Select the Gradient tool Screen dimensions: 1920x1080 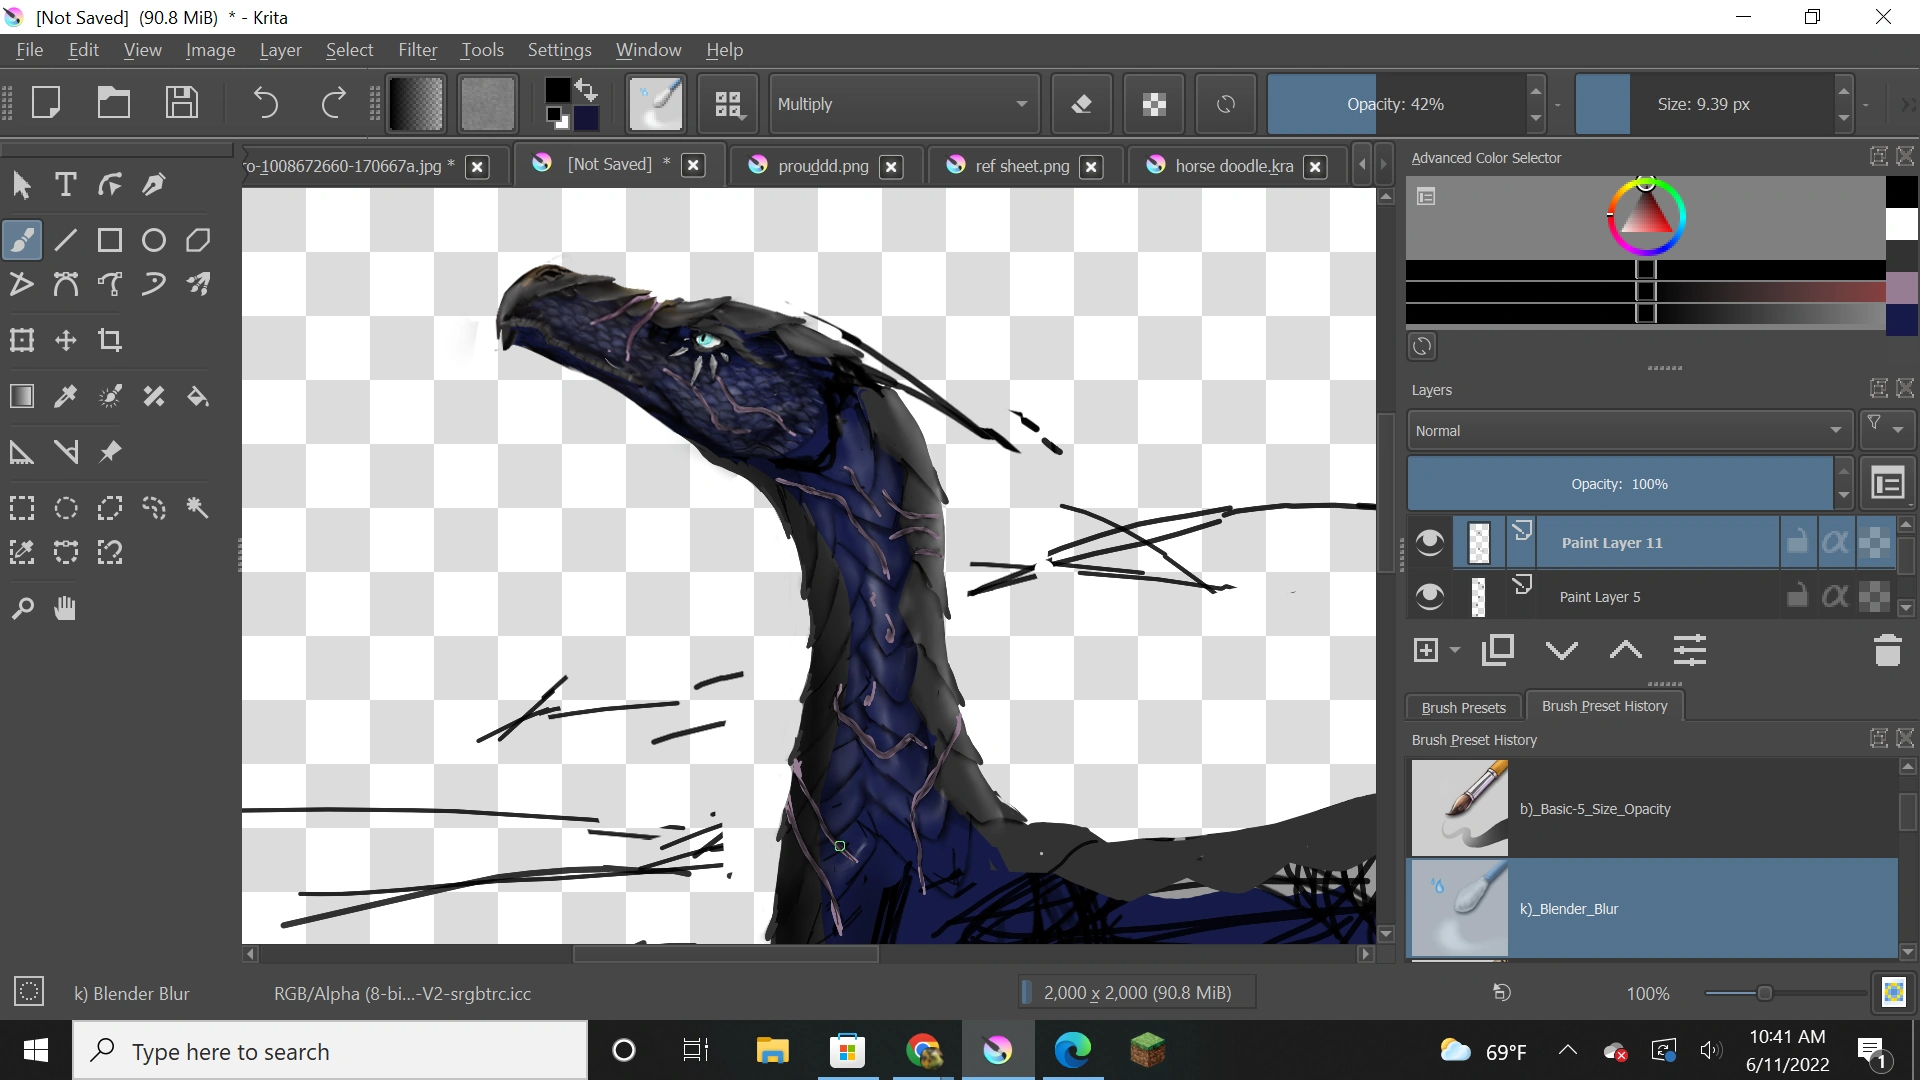click(21, 396)
